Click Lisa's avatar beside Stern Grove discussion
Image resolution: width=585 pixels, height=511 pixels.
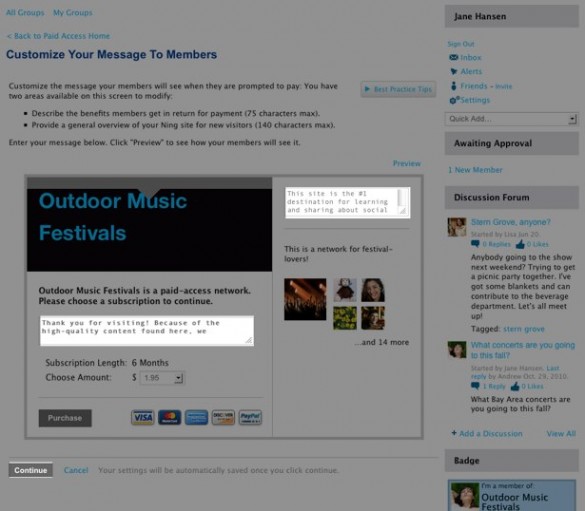point(457,227)
